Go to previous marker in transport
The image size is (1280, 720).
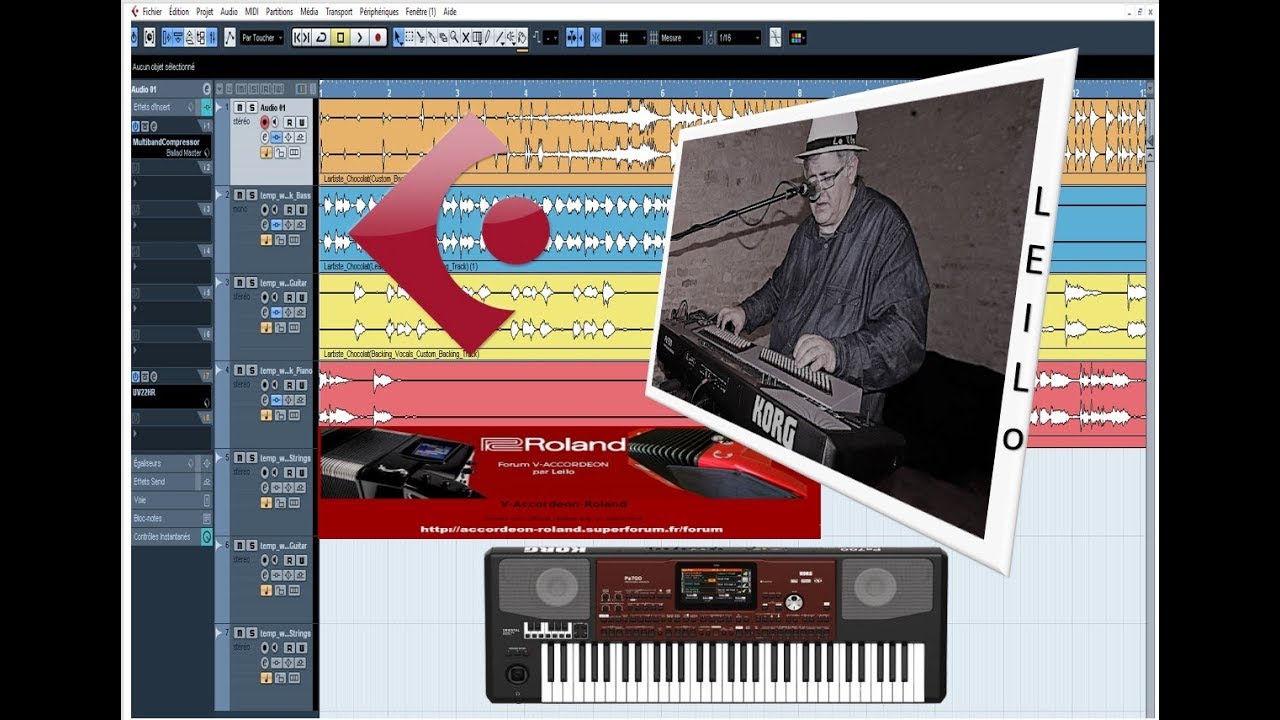298,37
